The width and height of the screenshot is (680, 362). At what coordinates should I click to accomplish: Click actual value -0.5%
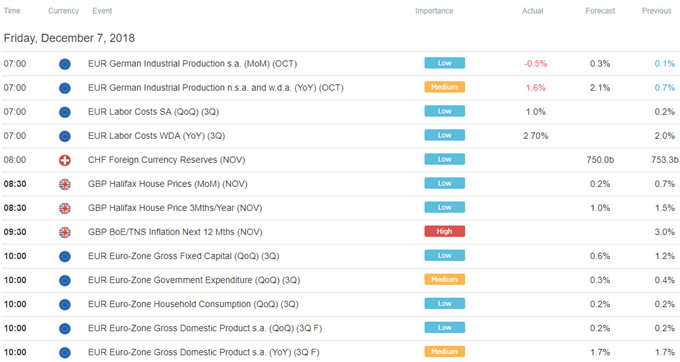pyautogui.click(x=536, y=64)
